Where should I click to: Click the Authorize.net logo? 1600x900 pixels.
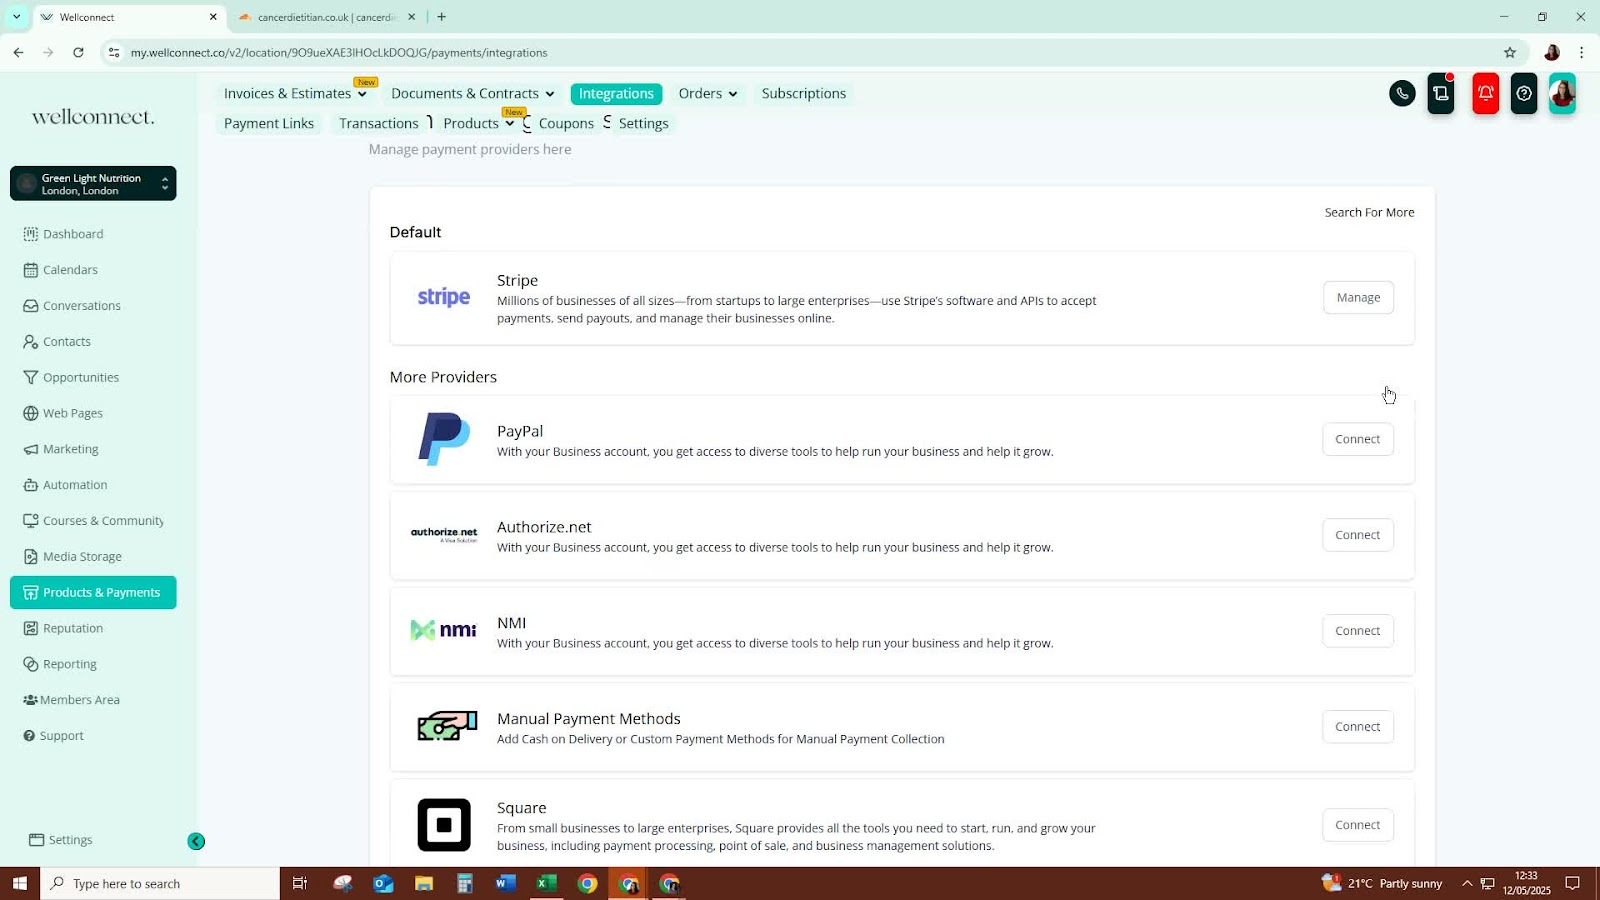(444, 535)
